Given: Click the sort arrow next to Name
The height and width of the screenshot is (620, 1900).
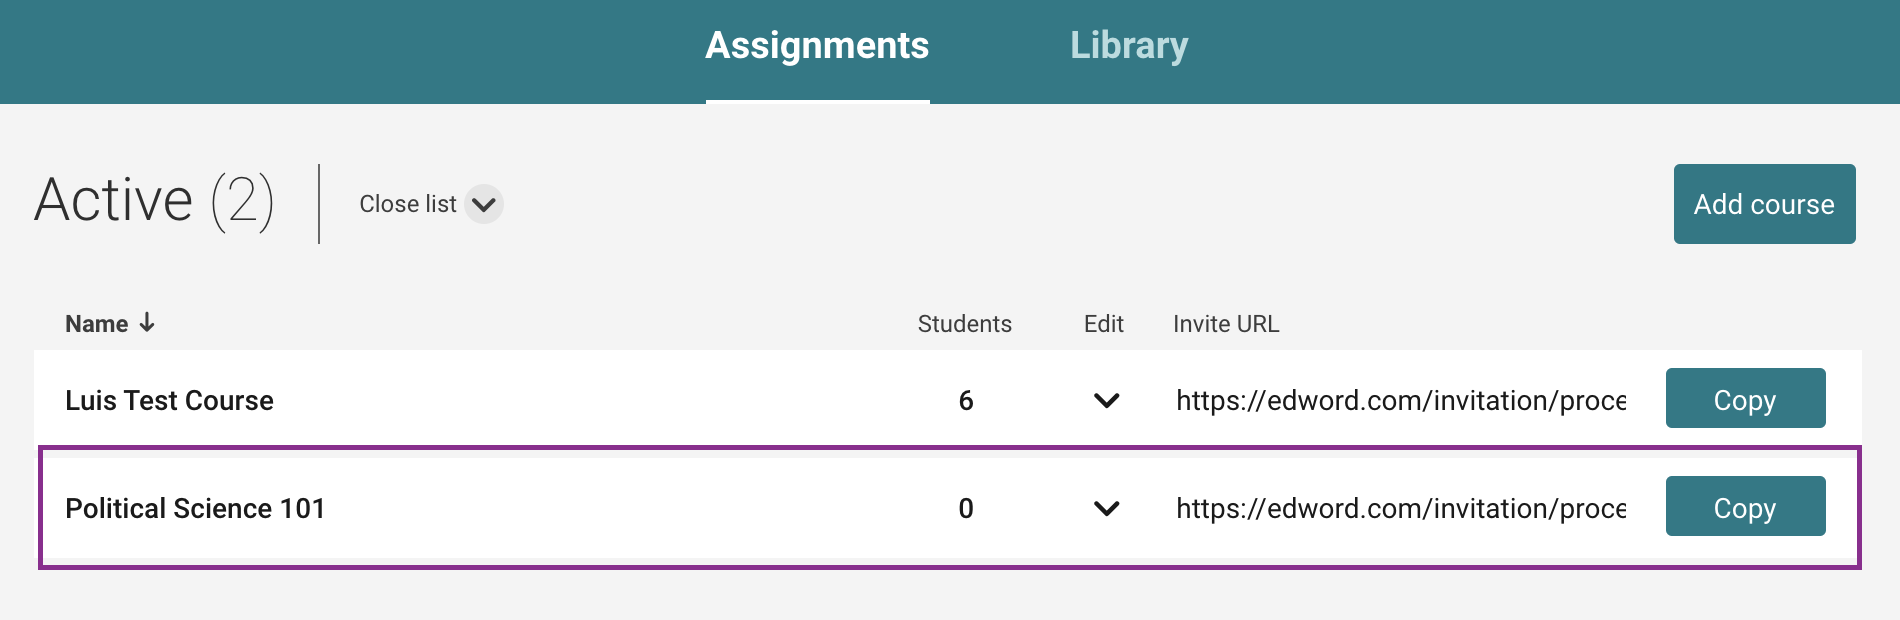Looking at the screenshot, I should point(147,323).
